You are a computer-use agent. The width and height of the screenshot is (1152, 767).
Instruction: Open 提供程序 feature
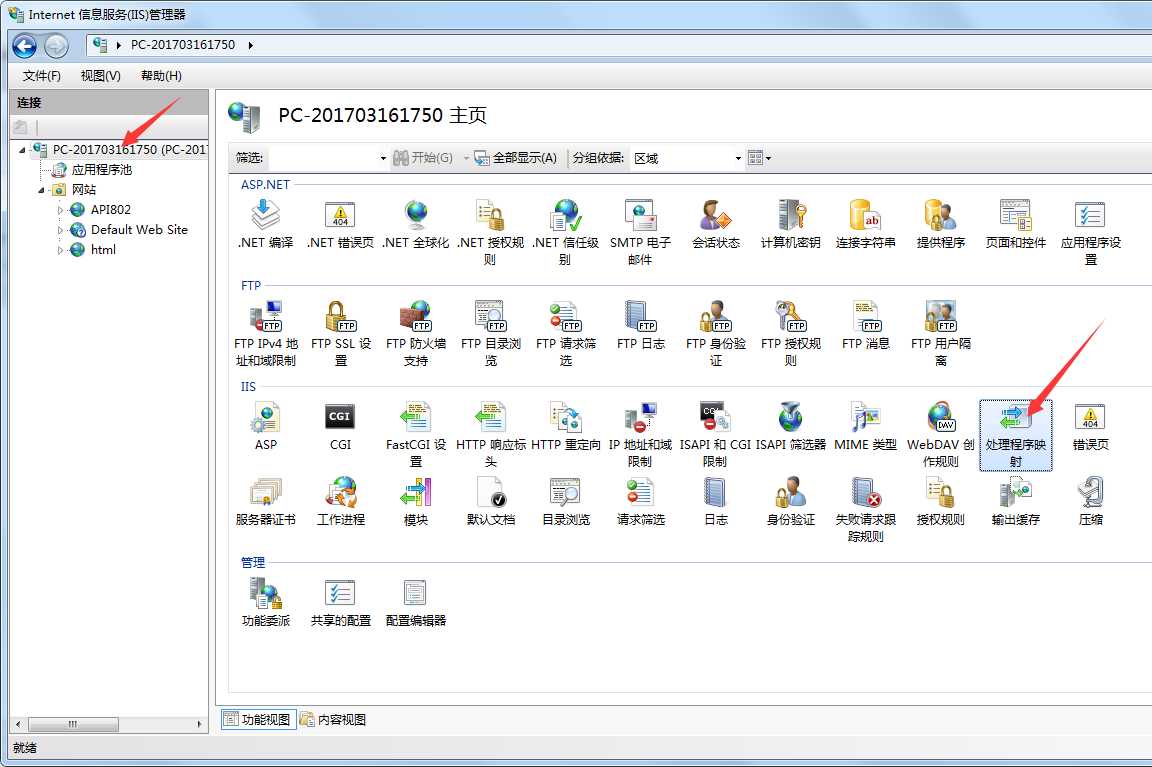[940, 225]
